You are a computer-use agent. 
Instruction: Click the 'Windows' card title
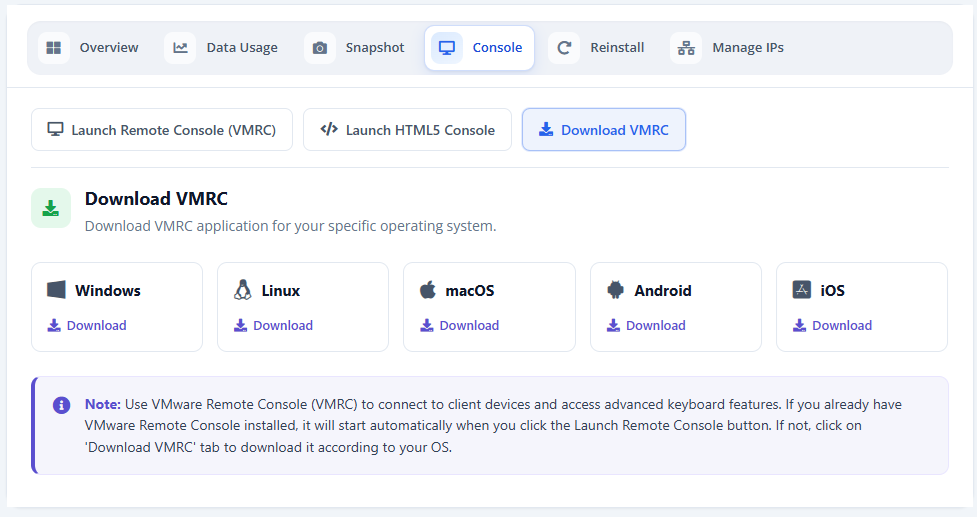coord(108,291)
